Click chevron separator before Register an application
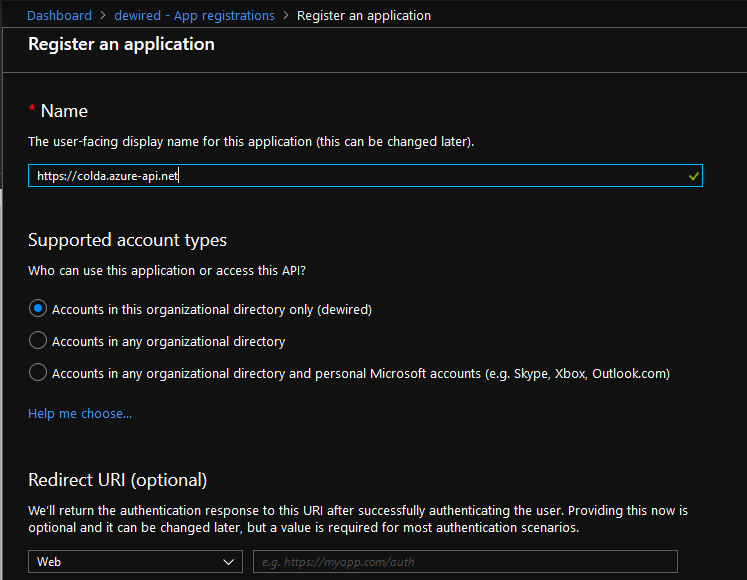 [286, 15]
